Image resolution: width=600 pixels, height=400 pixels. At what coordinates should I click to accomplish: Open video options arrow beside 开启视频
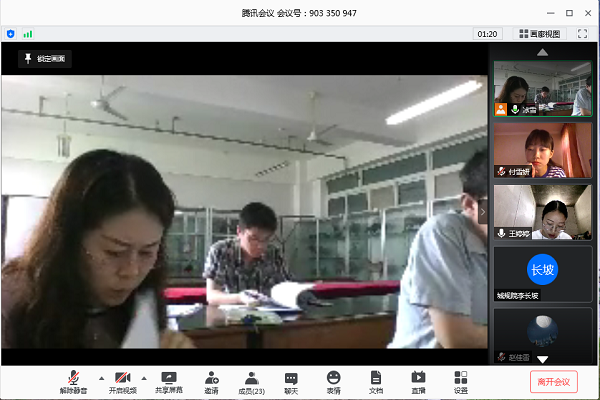[x=144, y=378]
